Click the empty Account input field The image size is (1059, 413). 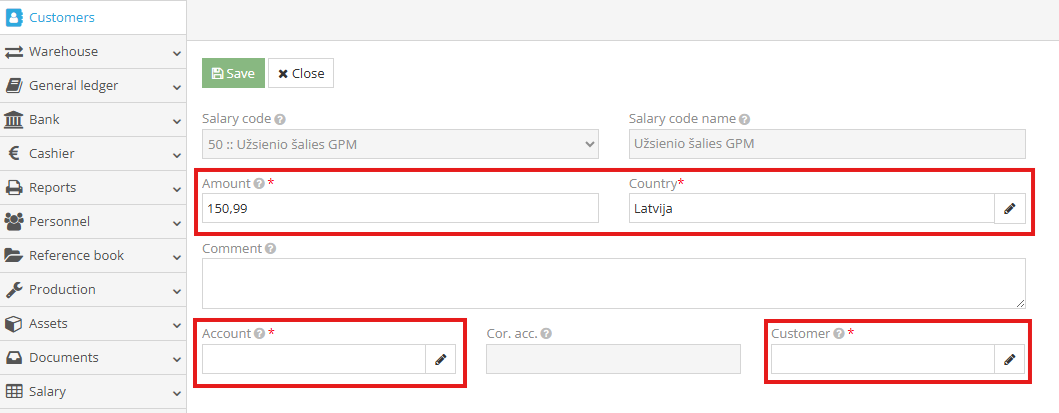click(313, 359)
